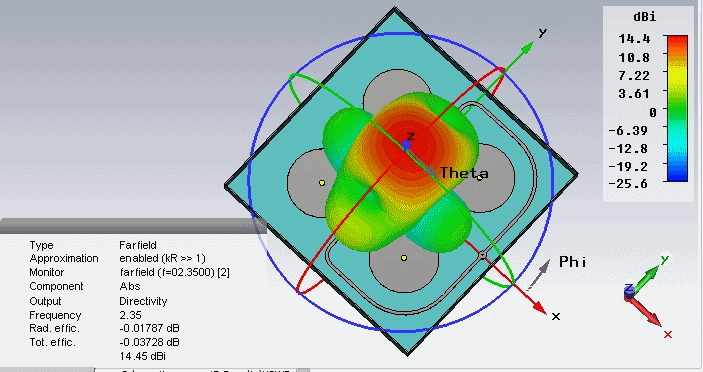Viewport: 703px width, 372px height.
Task: Select the yellow feed pin on bottom patch
Action: [x=404, y=258]
